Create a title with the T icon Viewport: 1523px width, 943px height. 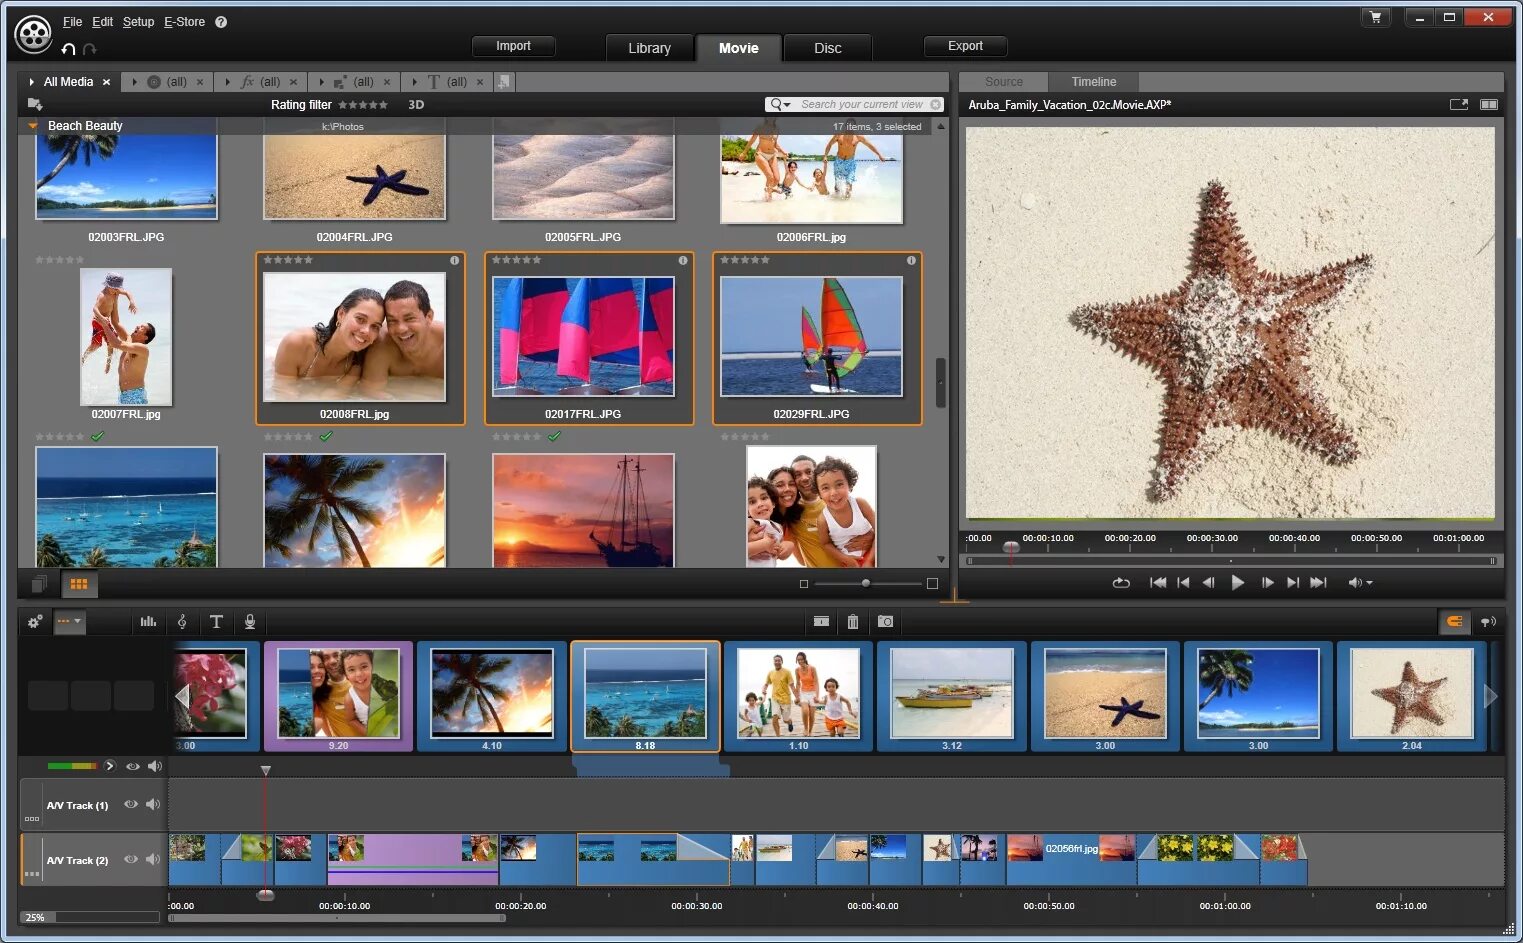(x=216, y=622)
